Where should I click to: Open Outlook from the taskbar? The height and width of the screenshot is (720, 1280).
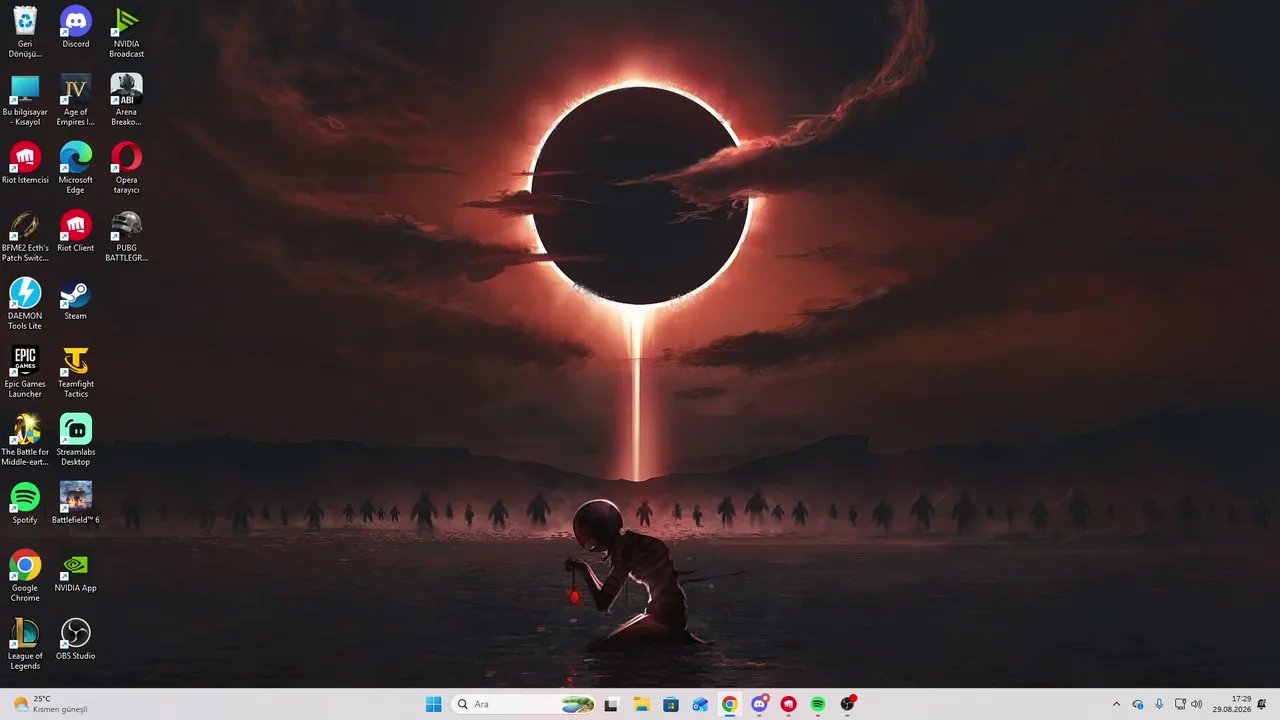point(700,704)
